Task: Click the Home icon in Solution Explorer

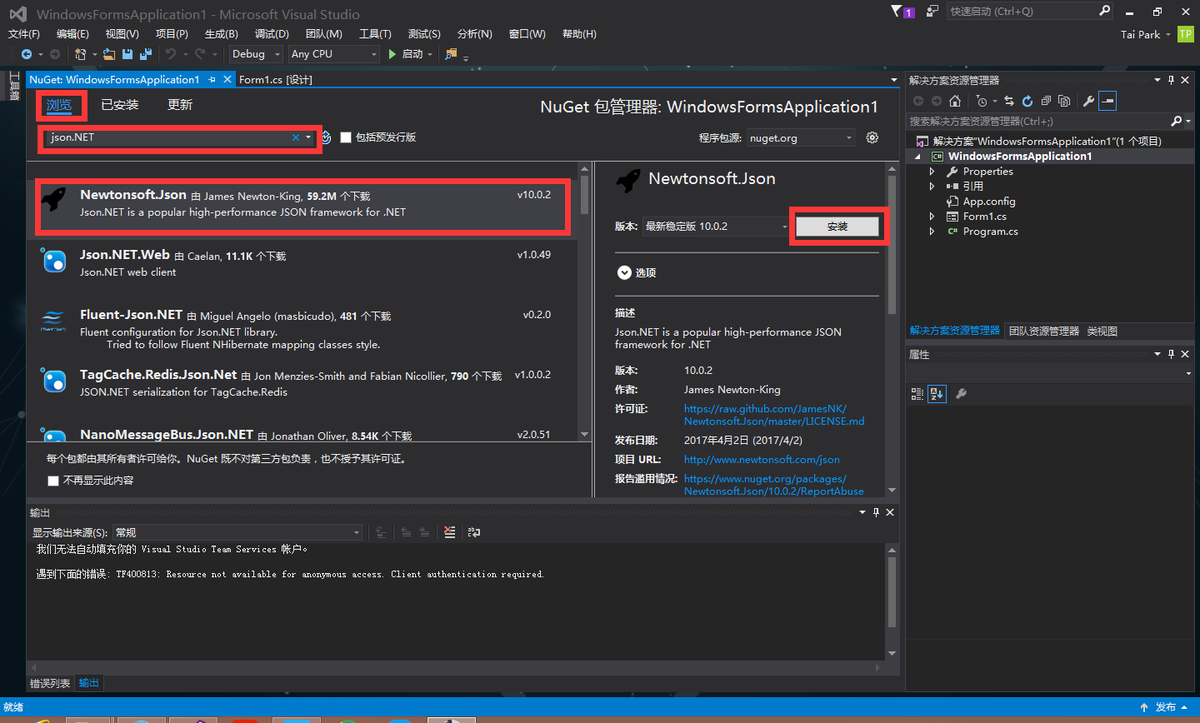Action: [955, 101]
